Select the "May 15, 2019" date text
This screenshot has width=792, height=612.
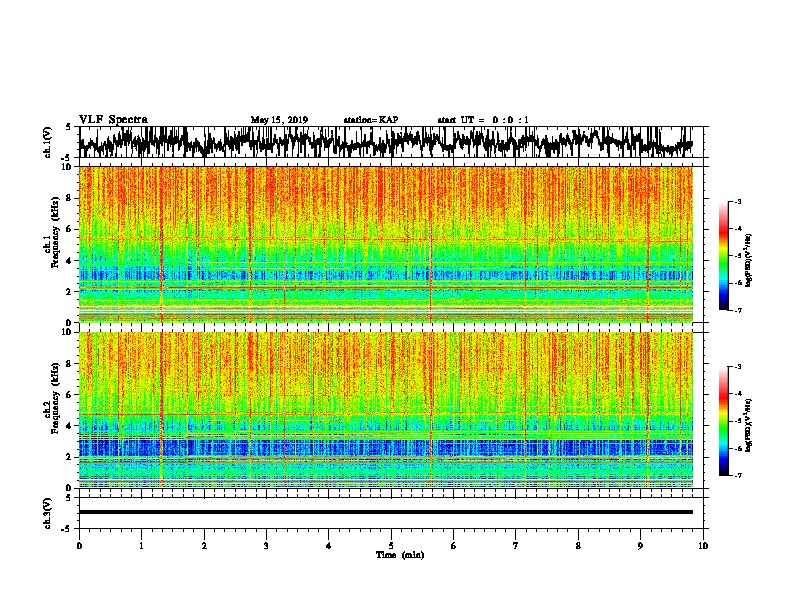[279, 120]
